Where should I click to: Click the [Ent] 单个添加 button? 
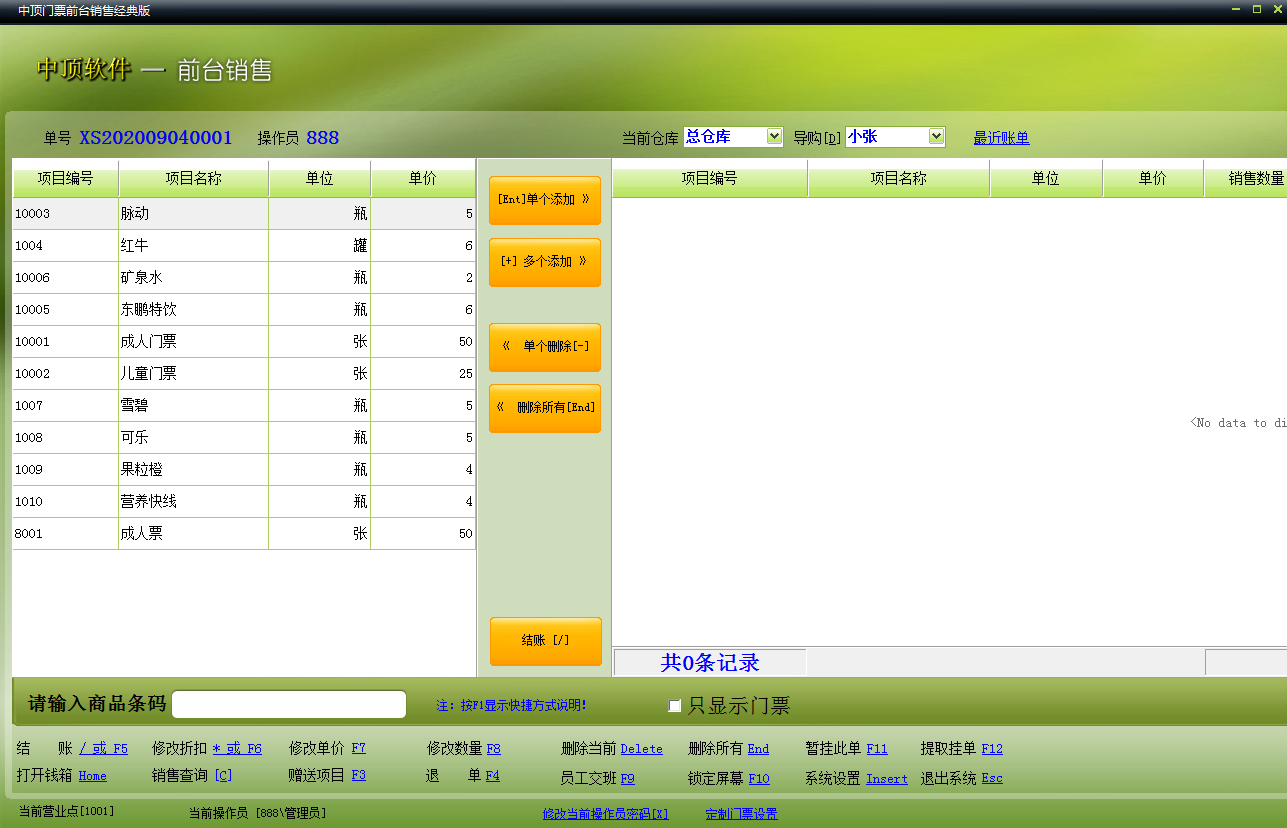point(545,200)
